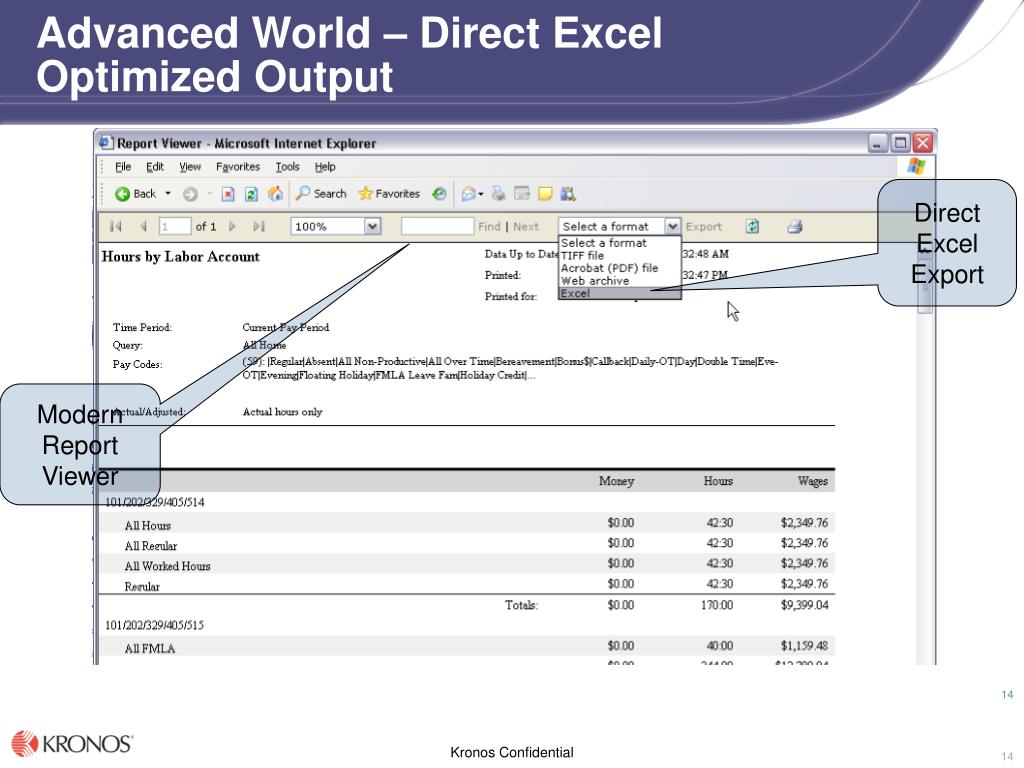The image size is (1024, 768).
Task: Open the Edit menu
Action: (x=155, y=167)
